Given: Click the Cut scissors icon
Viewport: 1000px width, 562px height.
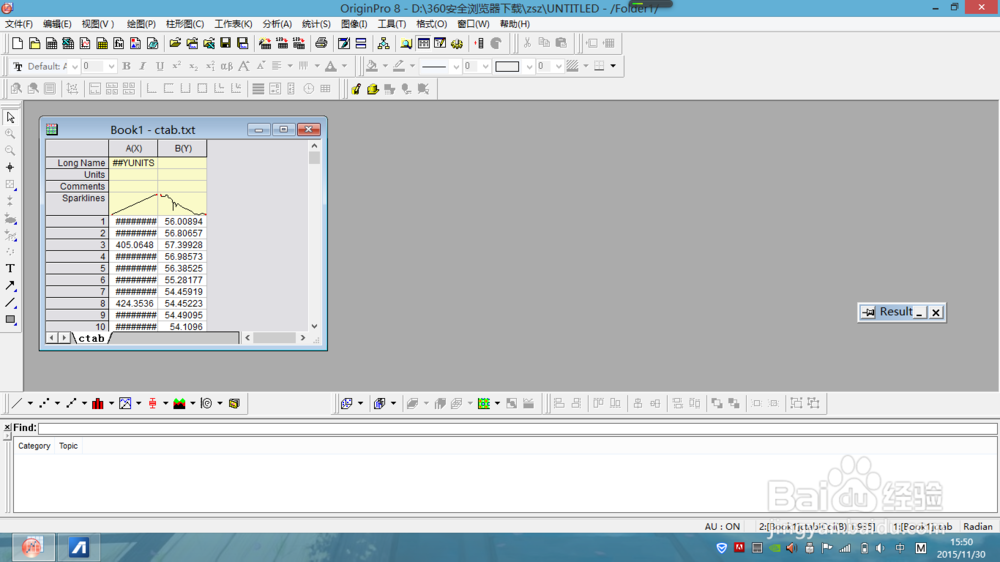Looking at the screenshot, I should (x=527, y=43).
